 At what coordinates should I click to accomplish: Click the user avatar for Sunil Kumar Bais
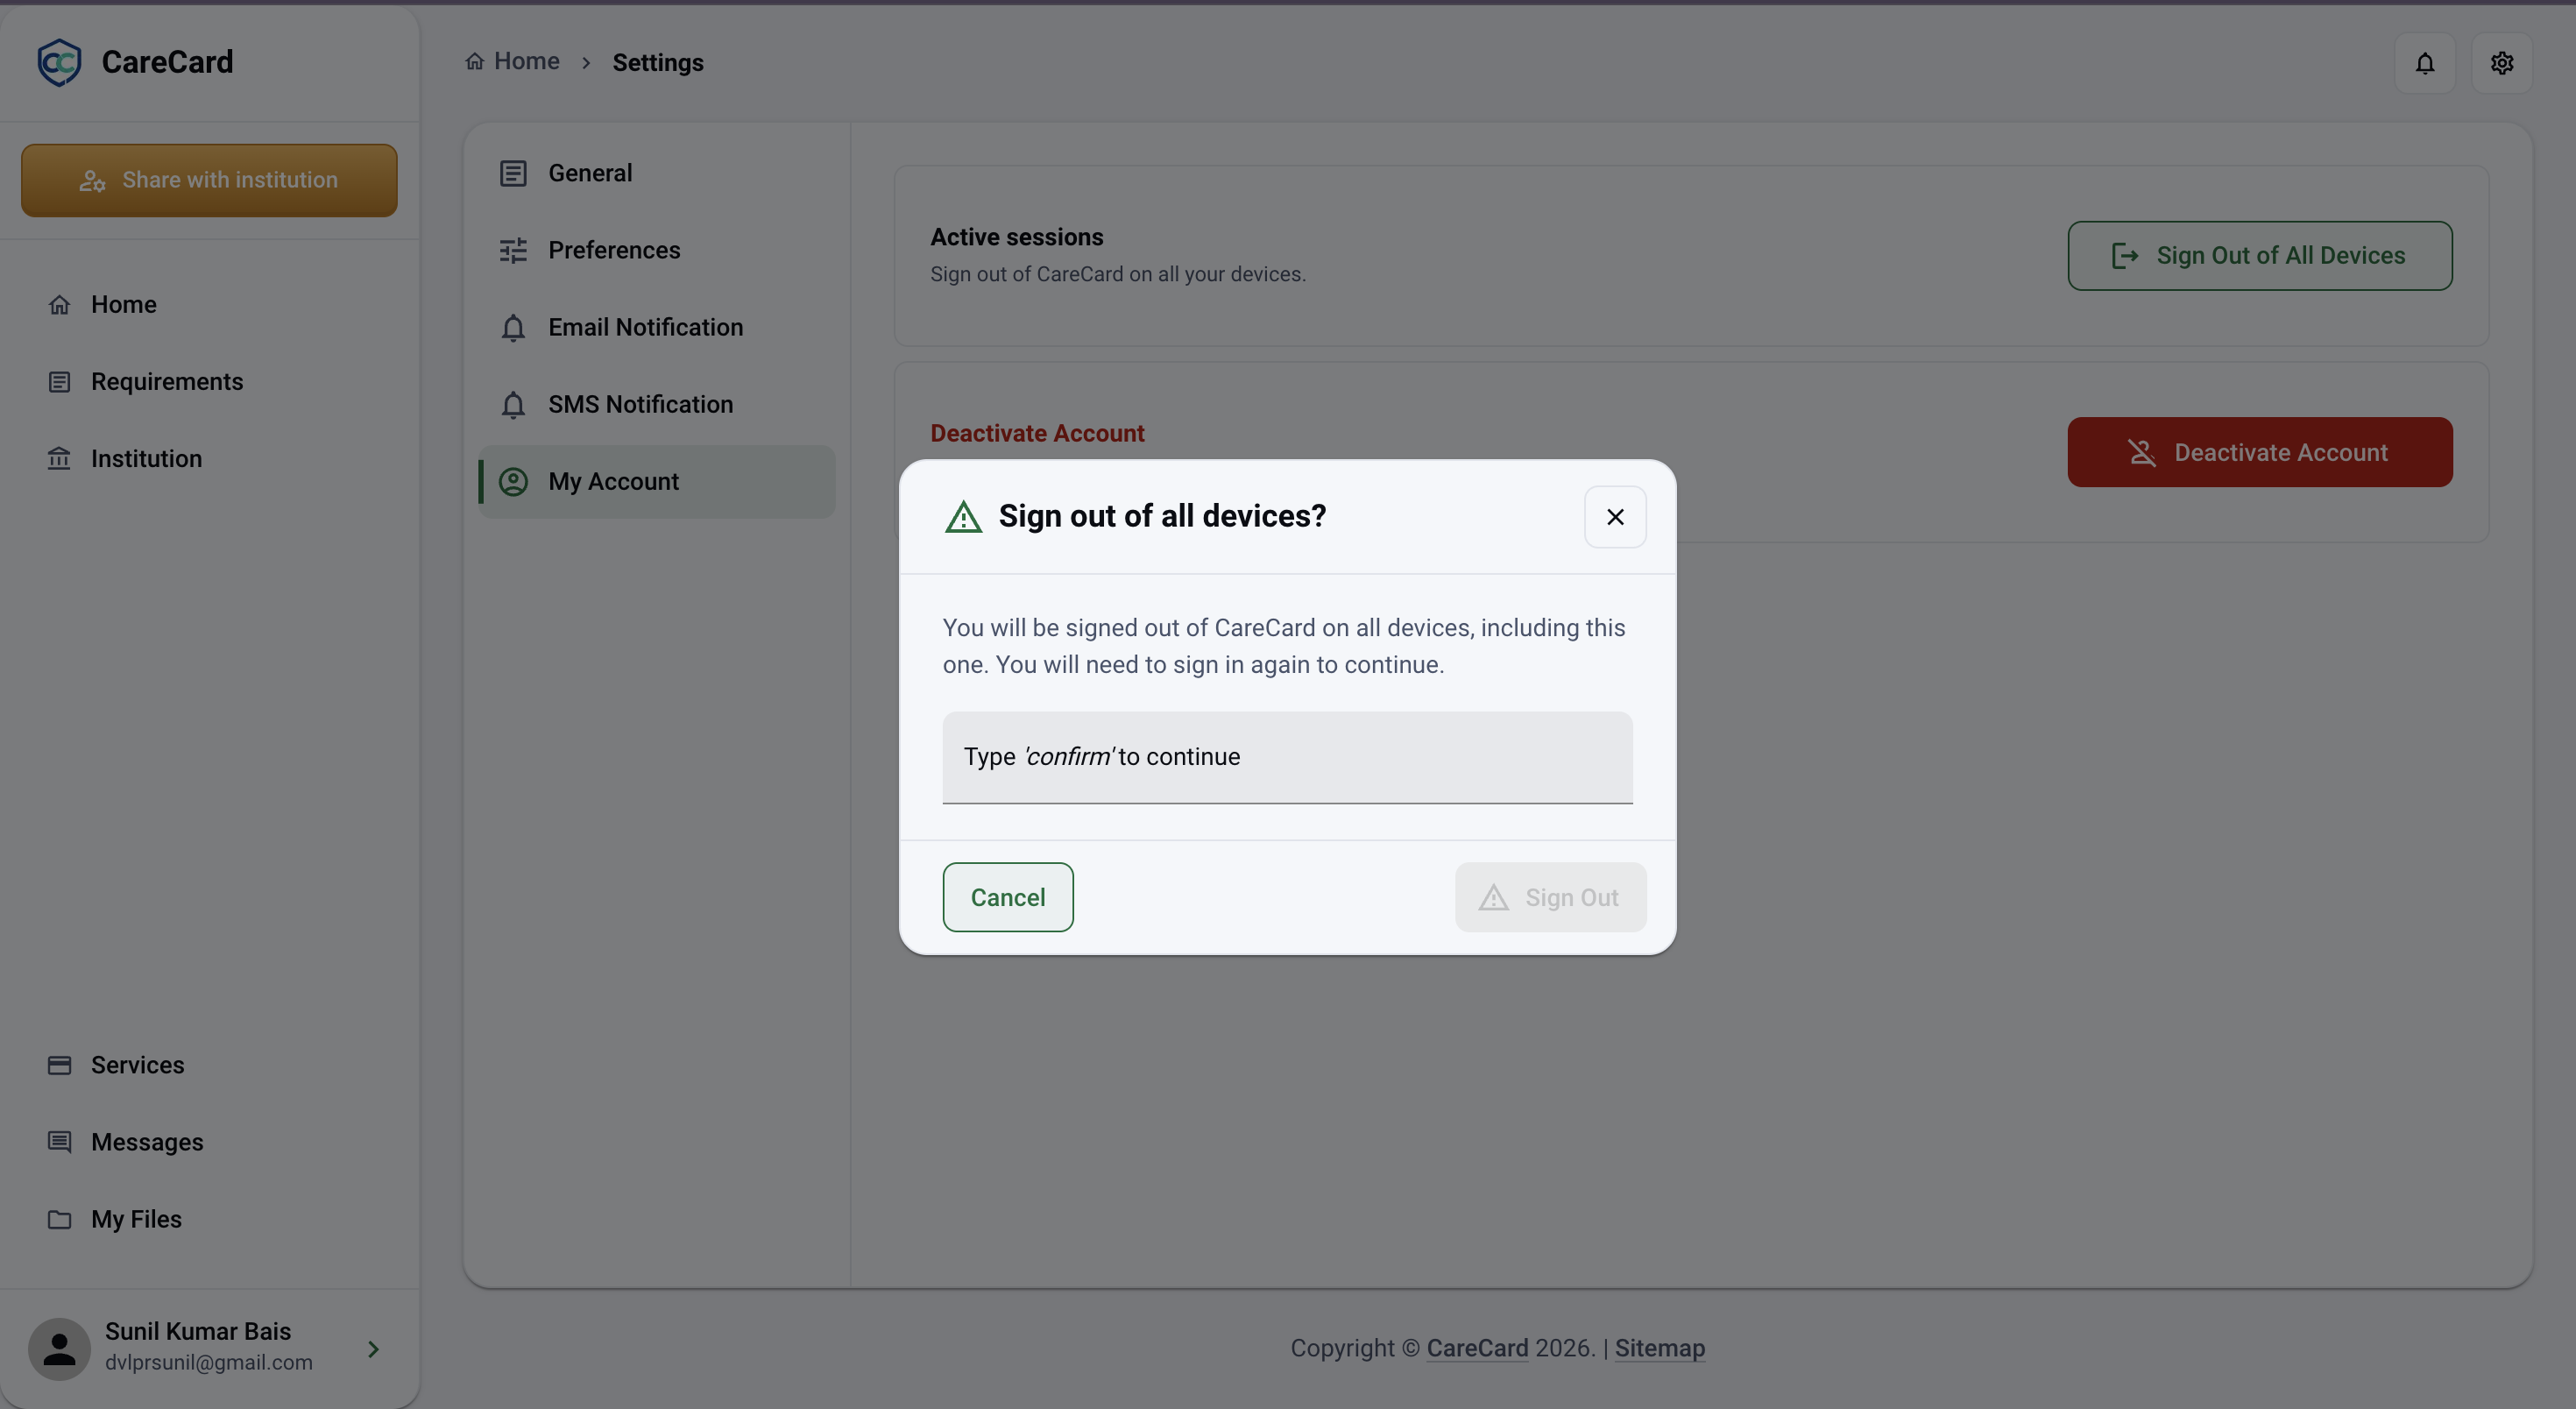pos(59,1348)
